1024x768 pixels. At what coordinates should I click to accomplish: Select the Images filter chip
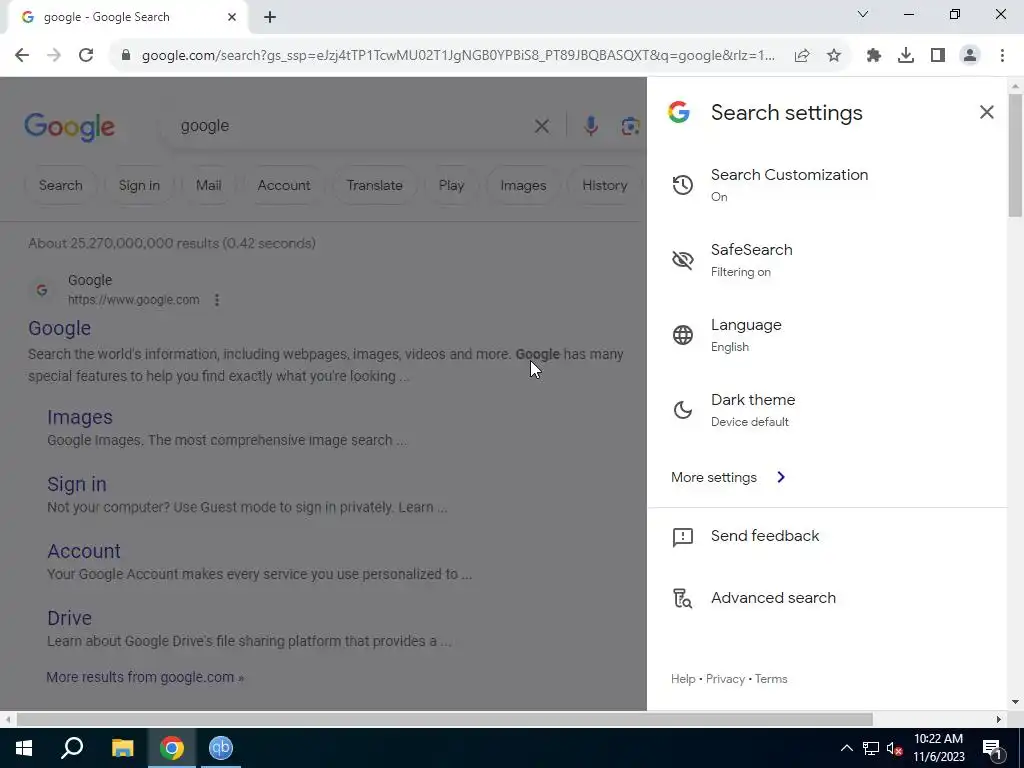[x=523, y=185]
